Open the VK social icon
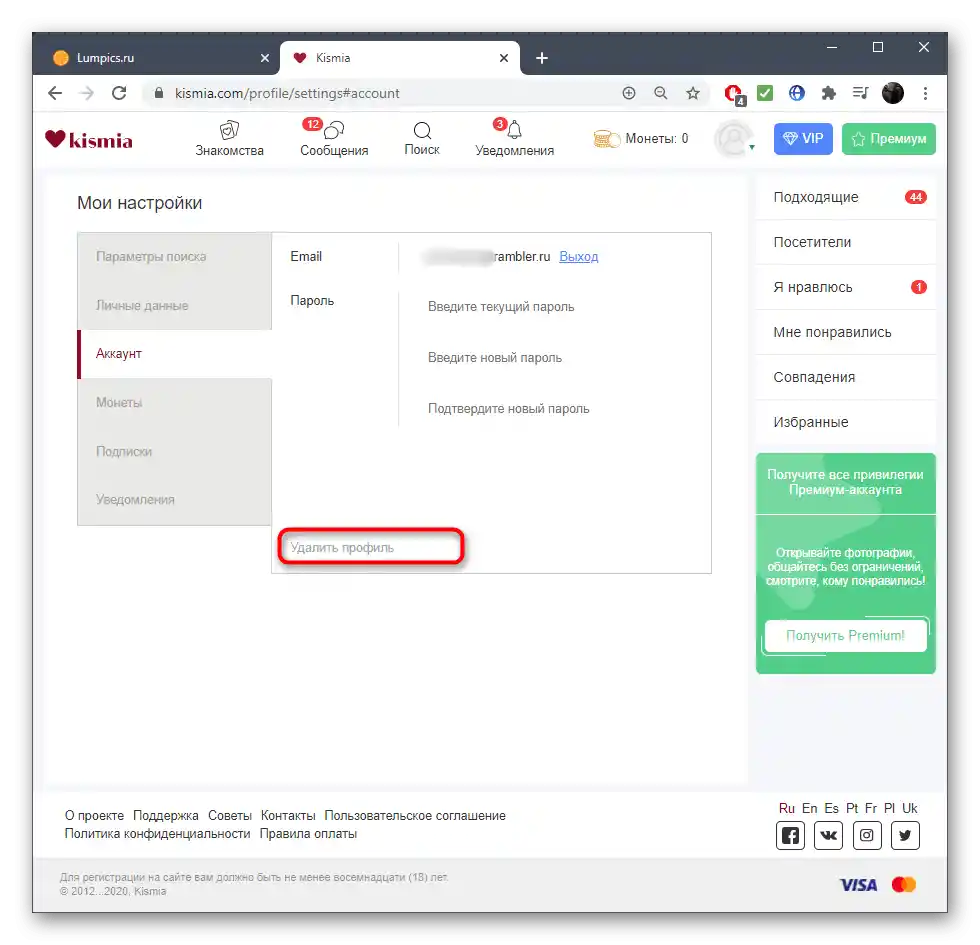Screen dimensions: 980x945 pos(828,836)
